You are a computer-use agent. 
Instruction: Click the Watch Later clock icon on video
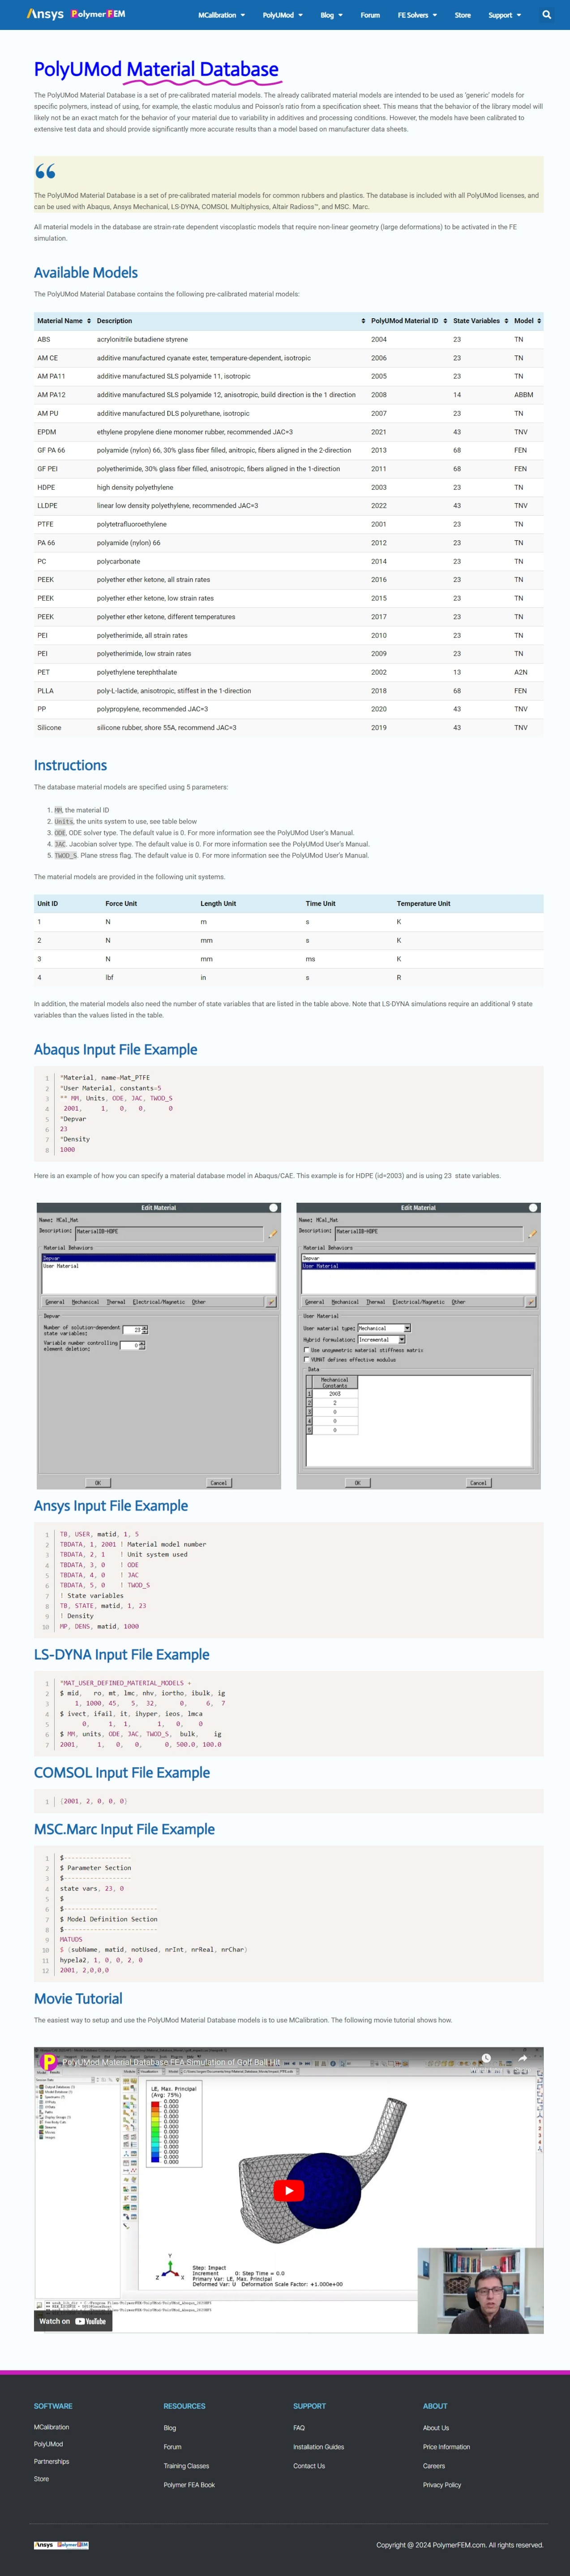click(486, 2059)
